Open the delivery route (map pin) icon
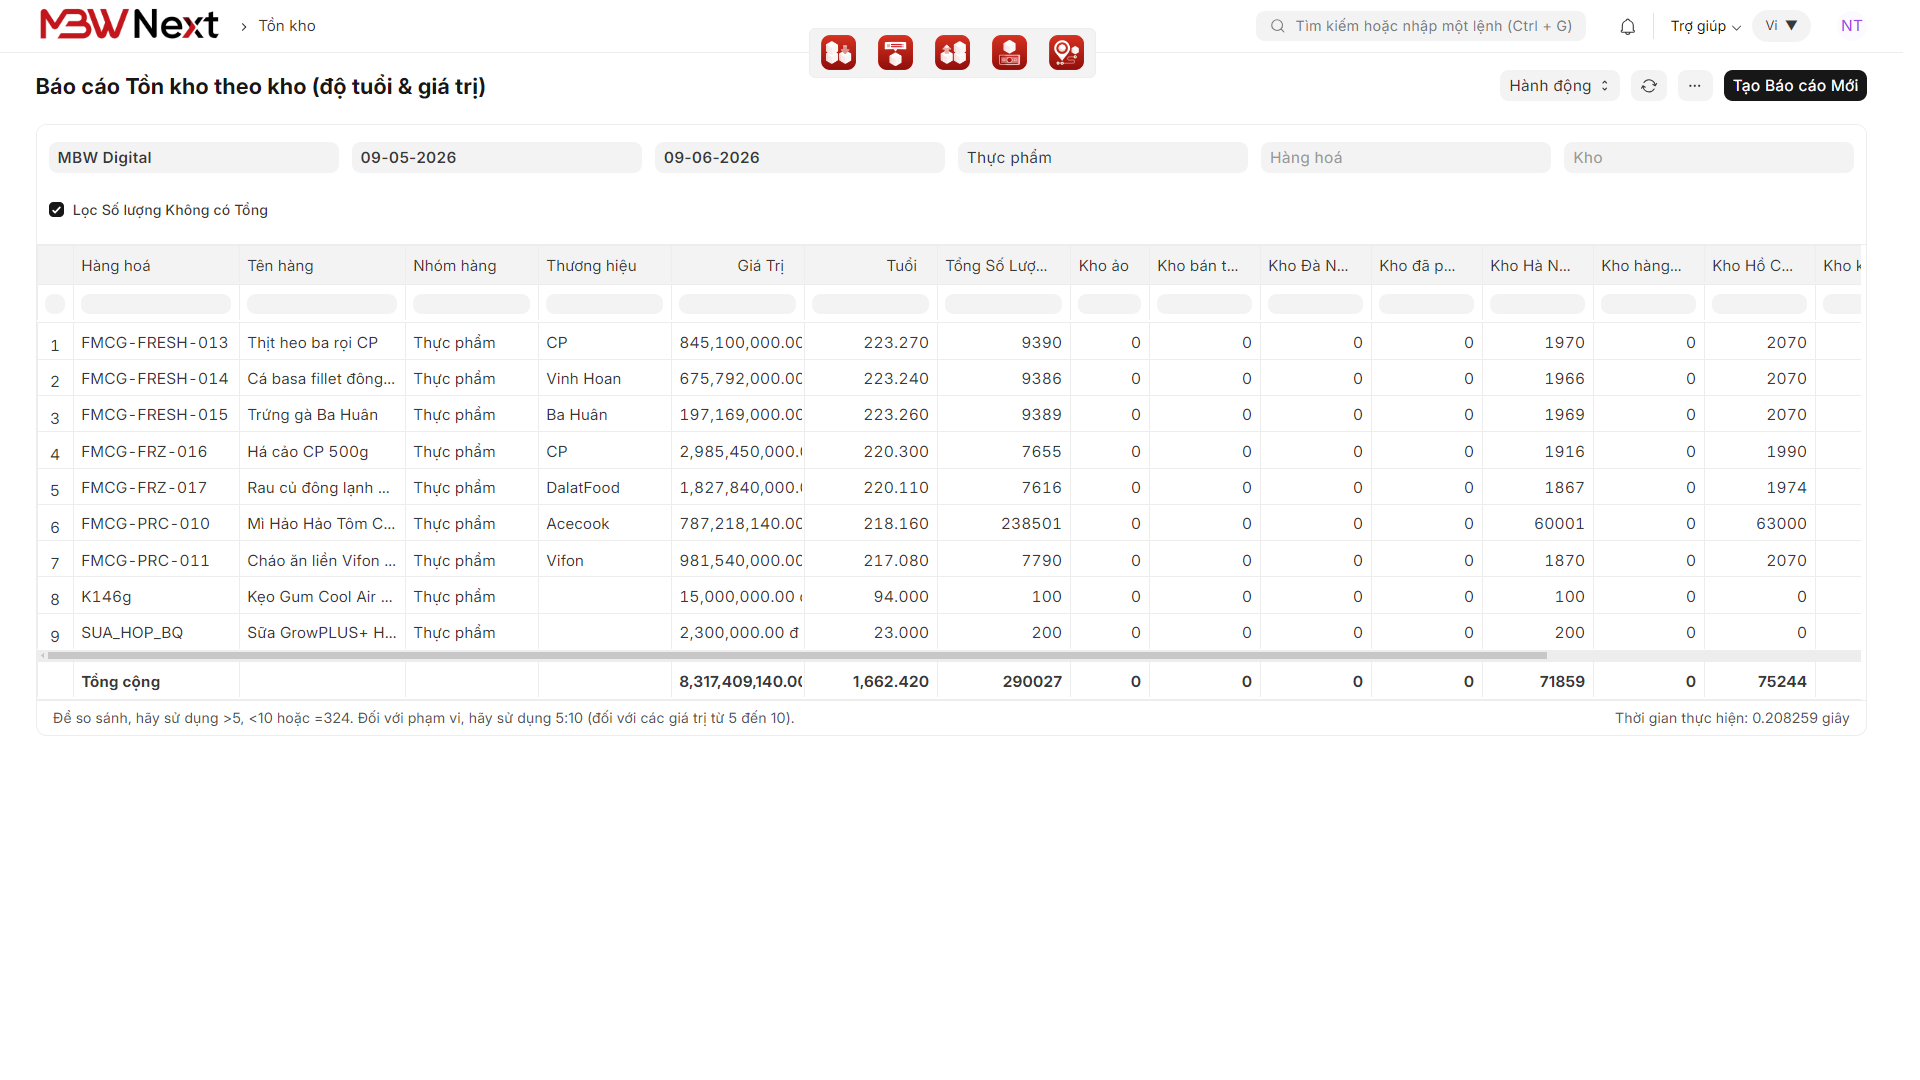Screen dimensions: 1920x1080 click(x=1066, y=52)
